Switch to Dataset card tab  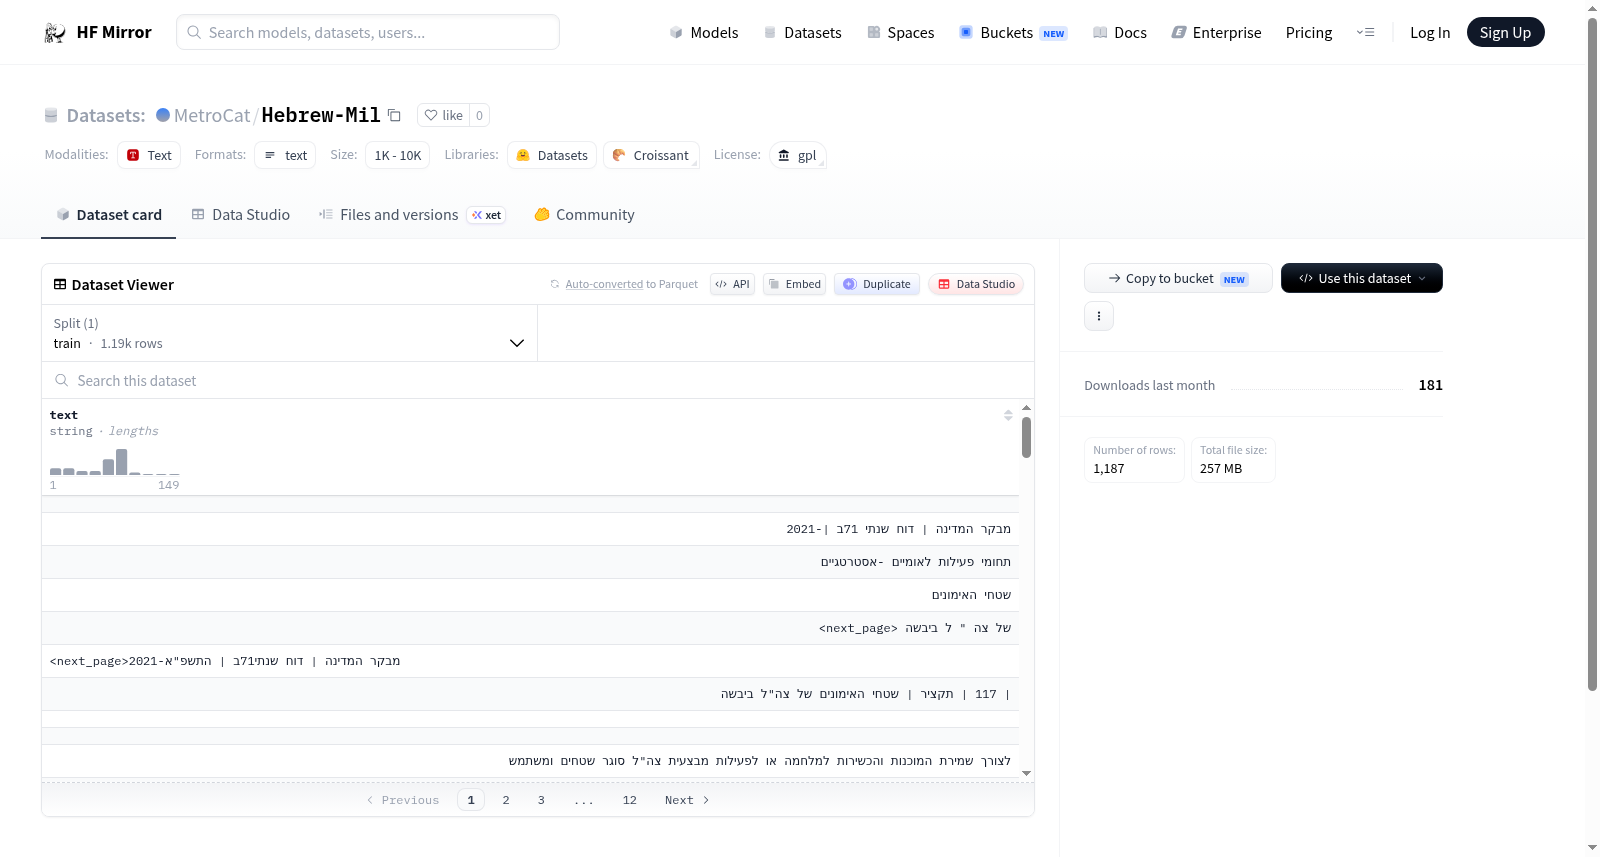pos(109,215)
